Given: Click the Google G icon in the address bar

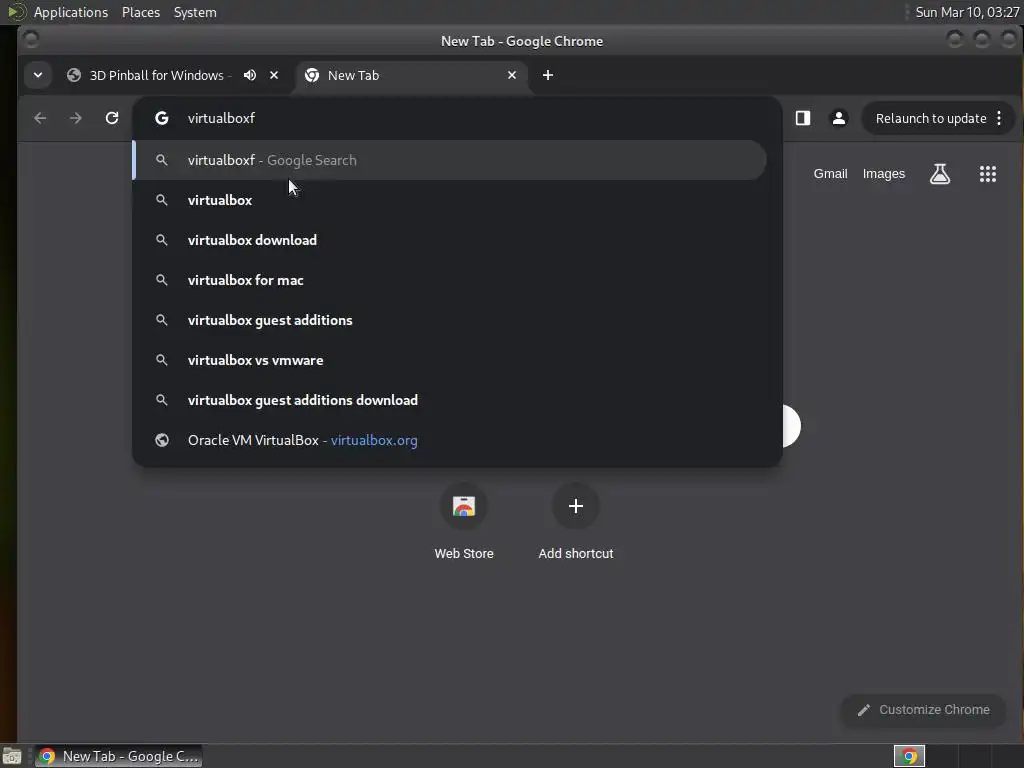Looking at the screenshot, I should [161, 118].
